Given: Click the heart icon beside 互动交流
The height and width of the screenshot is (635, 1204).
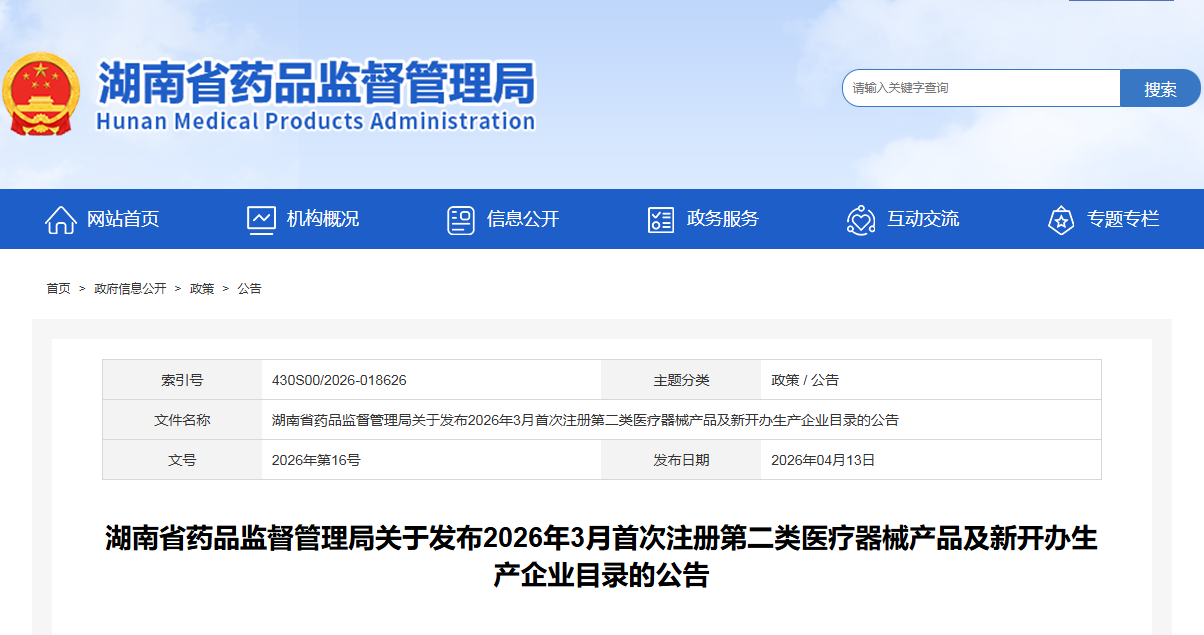Looking at the screenshot, I should coord(861,220).
